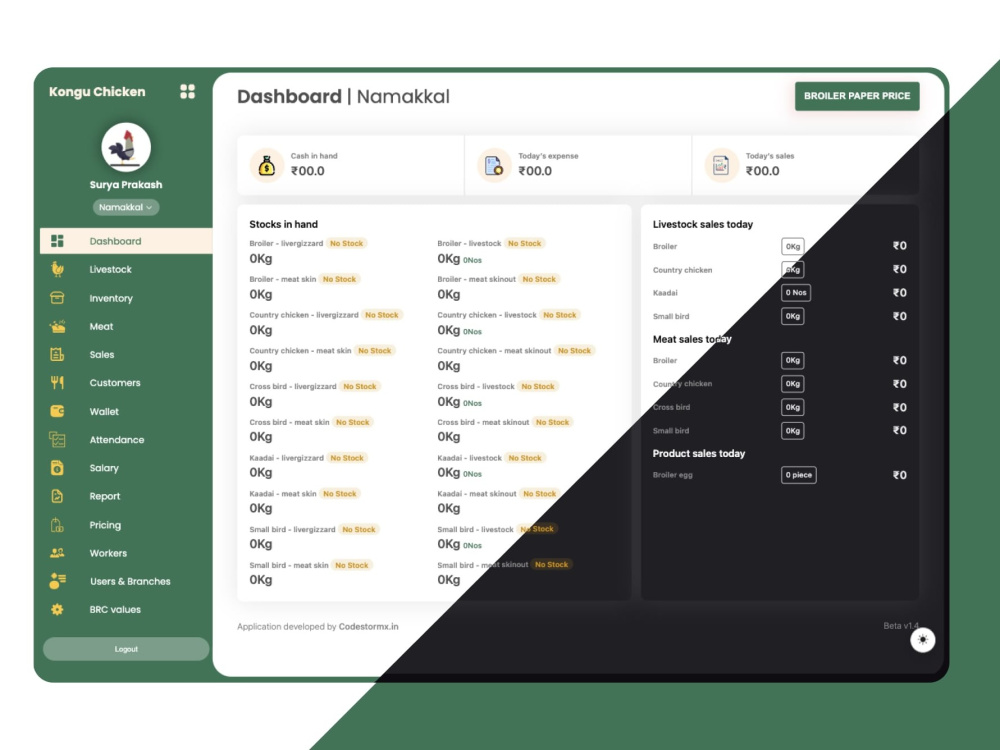Click the Surya Prakash user name
1000x750 pixels.
coord(126,184)
